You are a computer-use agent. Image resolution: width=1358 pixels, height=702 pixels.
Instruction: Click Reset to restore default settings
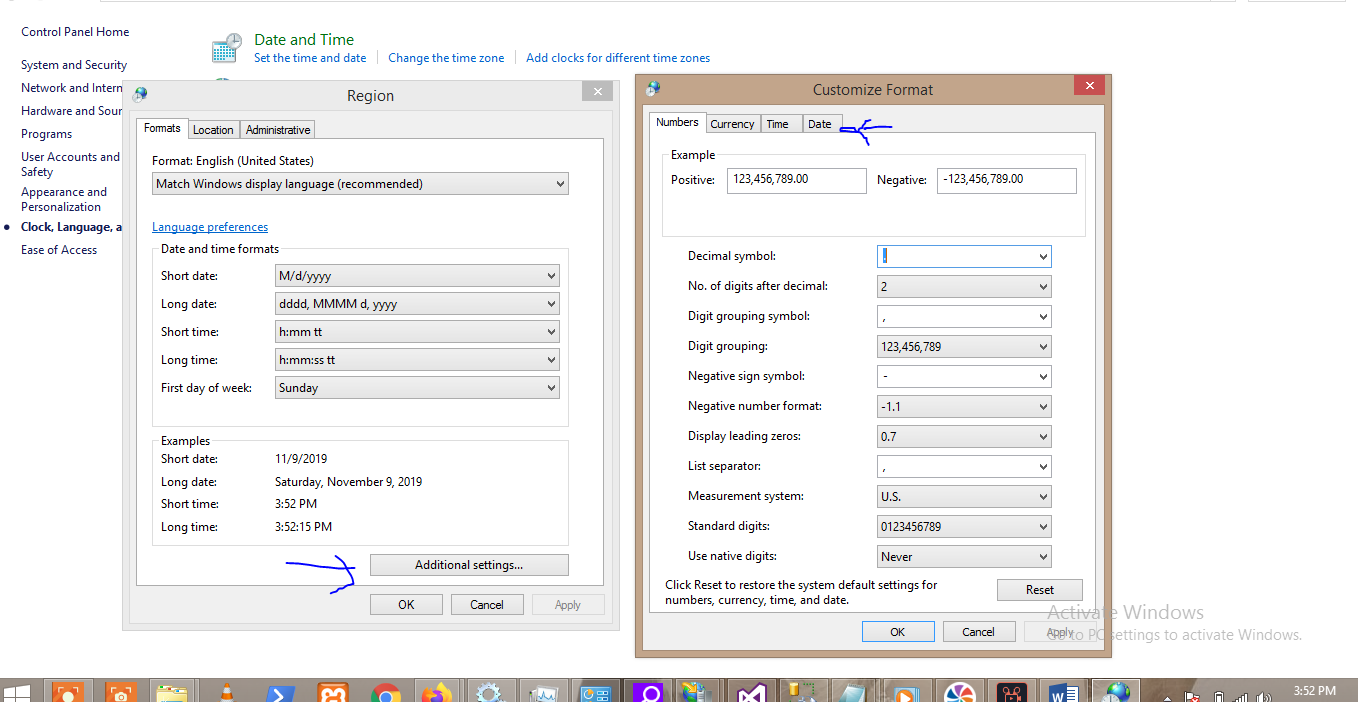[1039, 589]
